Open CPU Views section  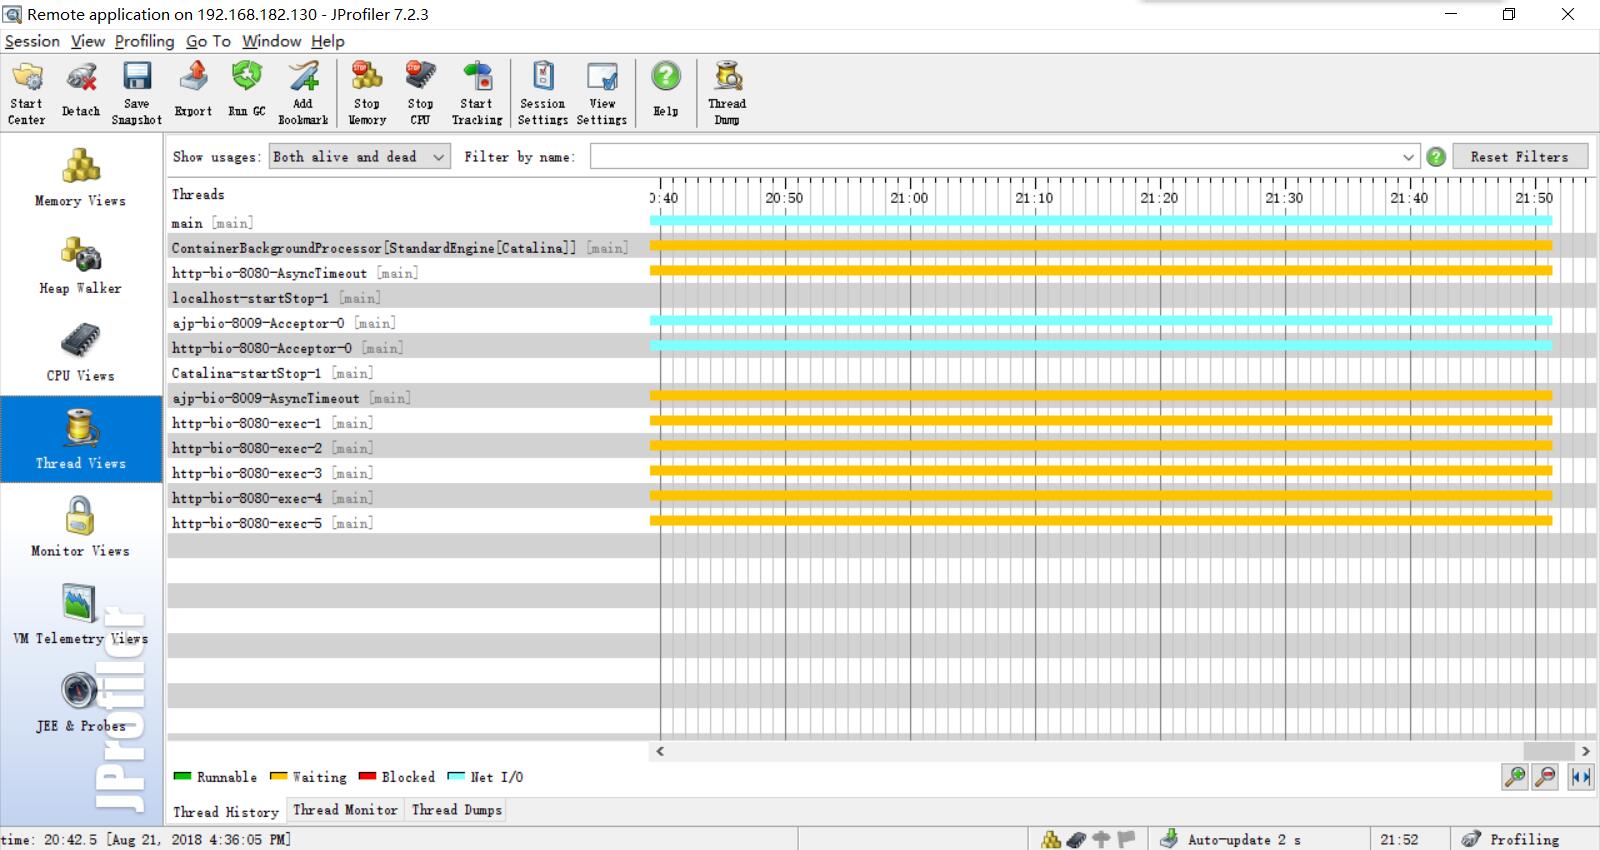pos(81,352)
